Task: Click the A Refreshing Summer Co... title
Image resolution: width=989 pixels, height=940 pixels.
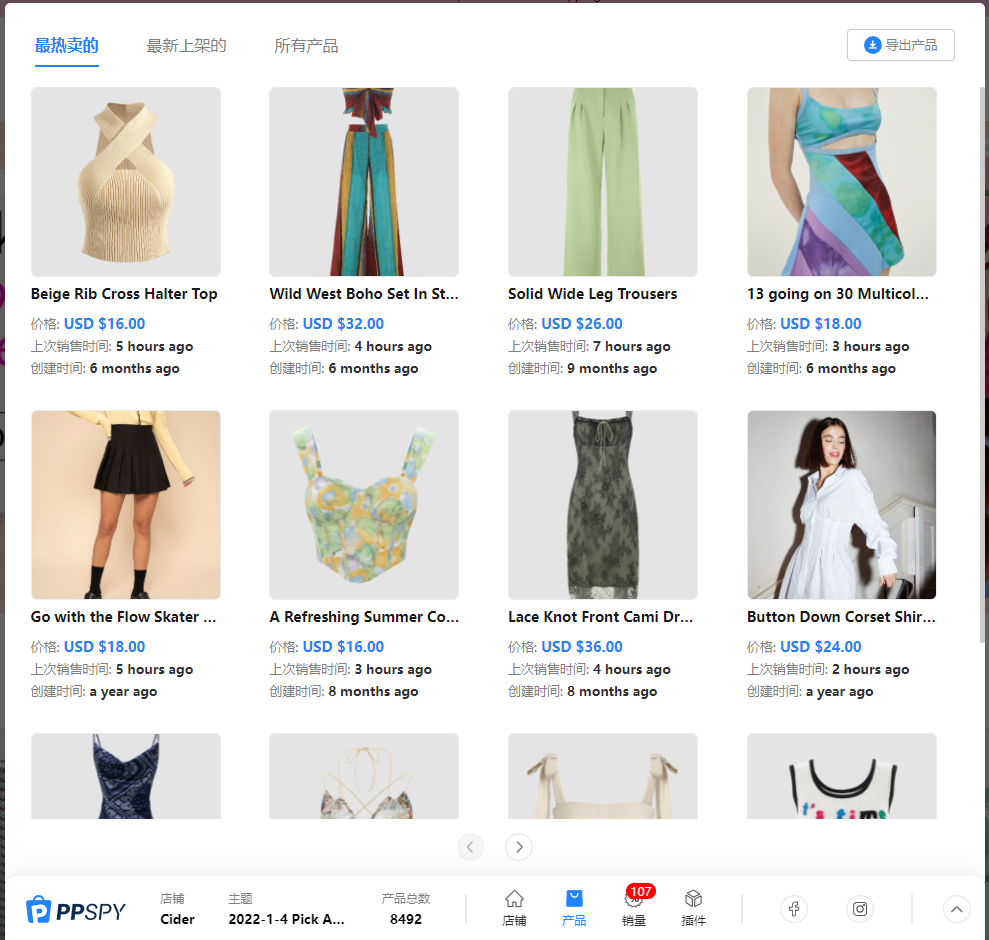Action: (x=364, y=617)
